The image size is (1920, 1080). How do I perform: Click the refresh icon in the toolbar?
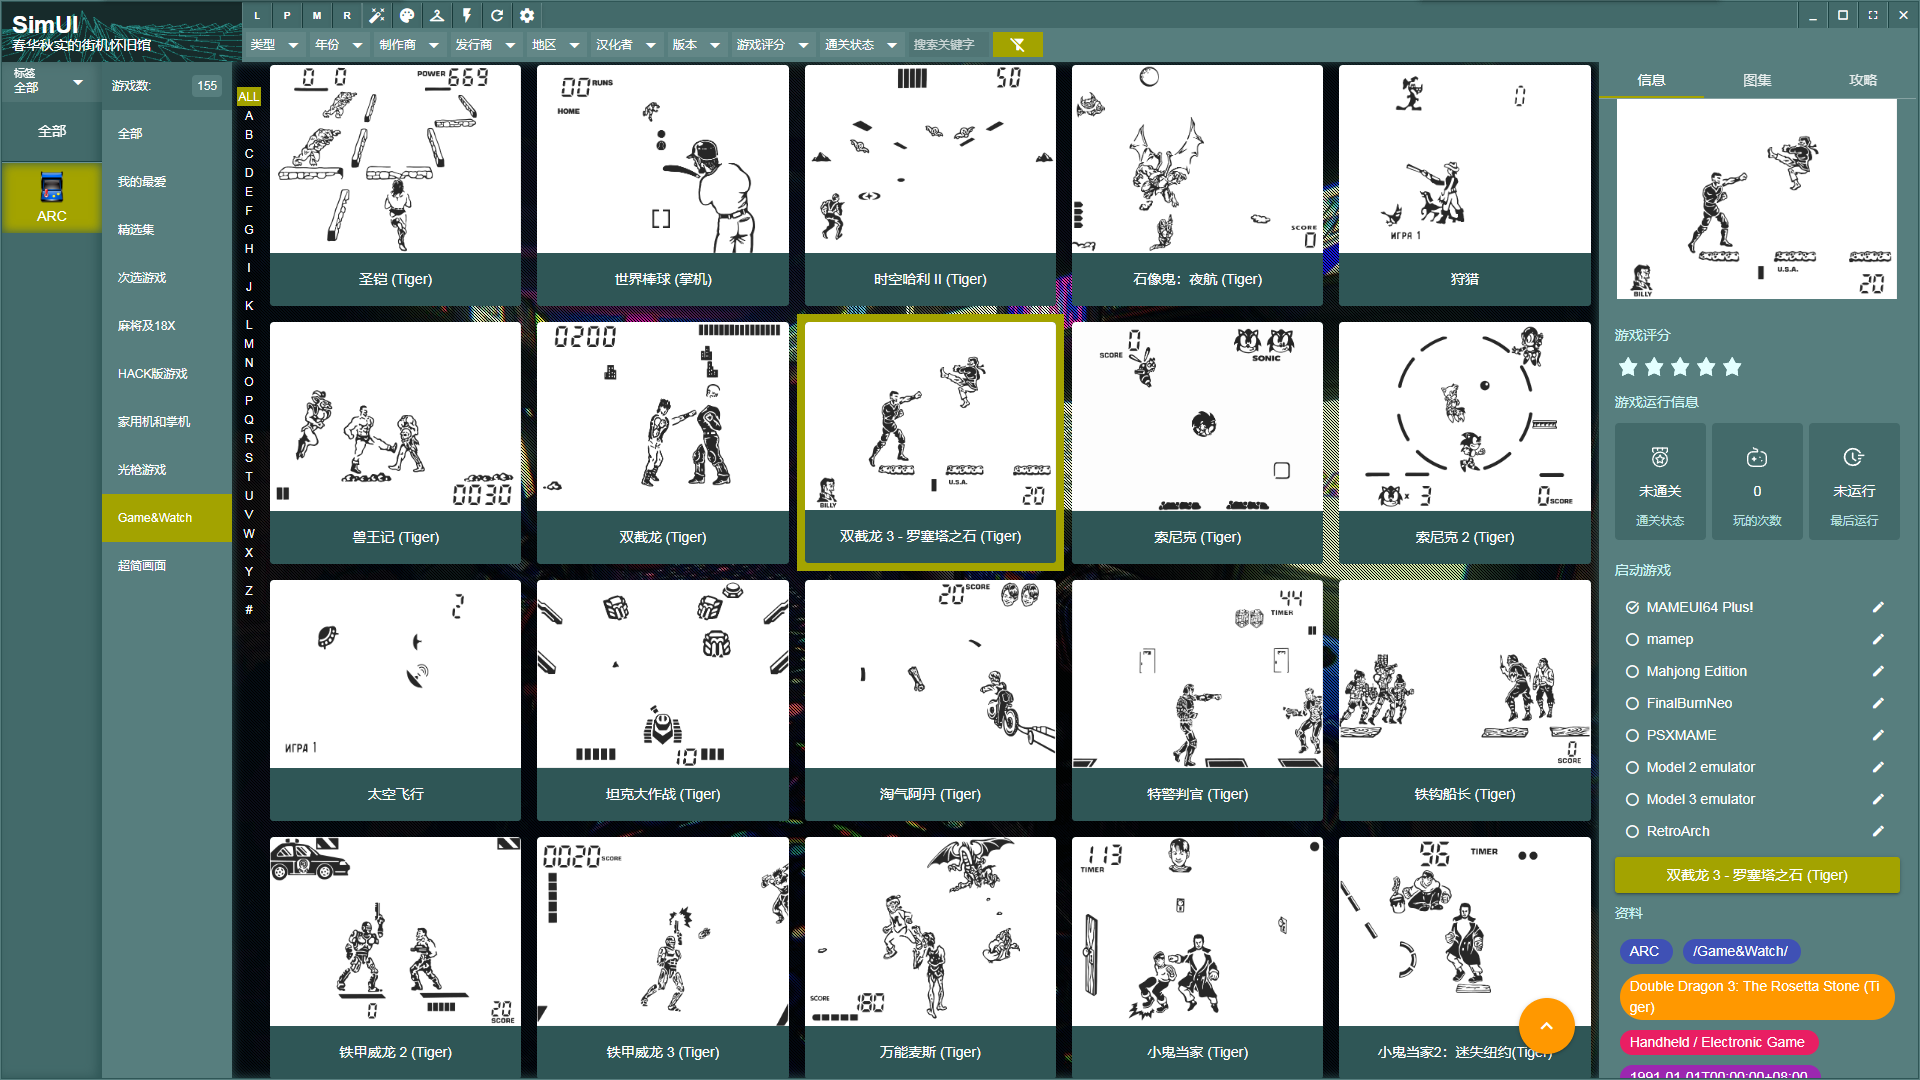pyautogui.click(x=497, y=15)
